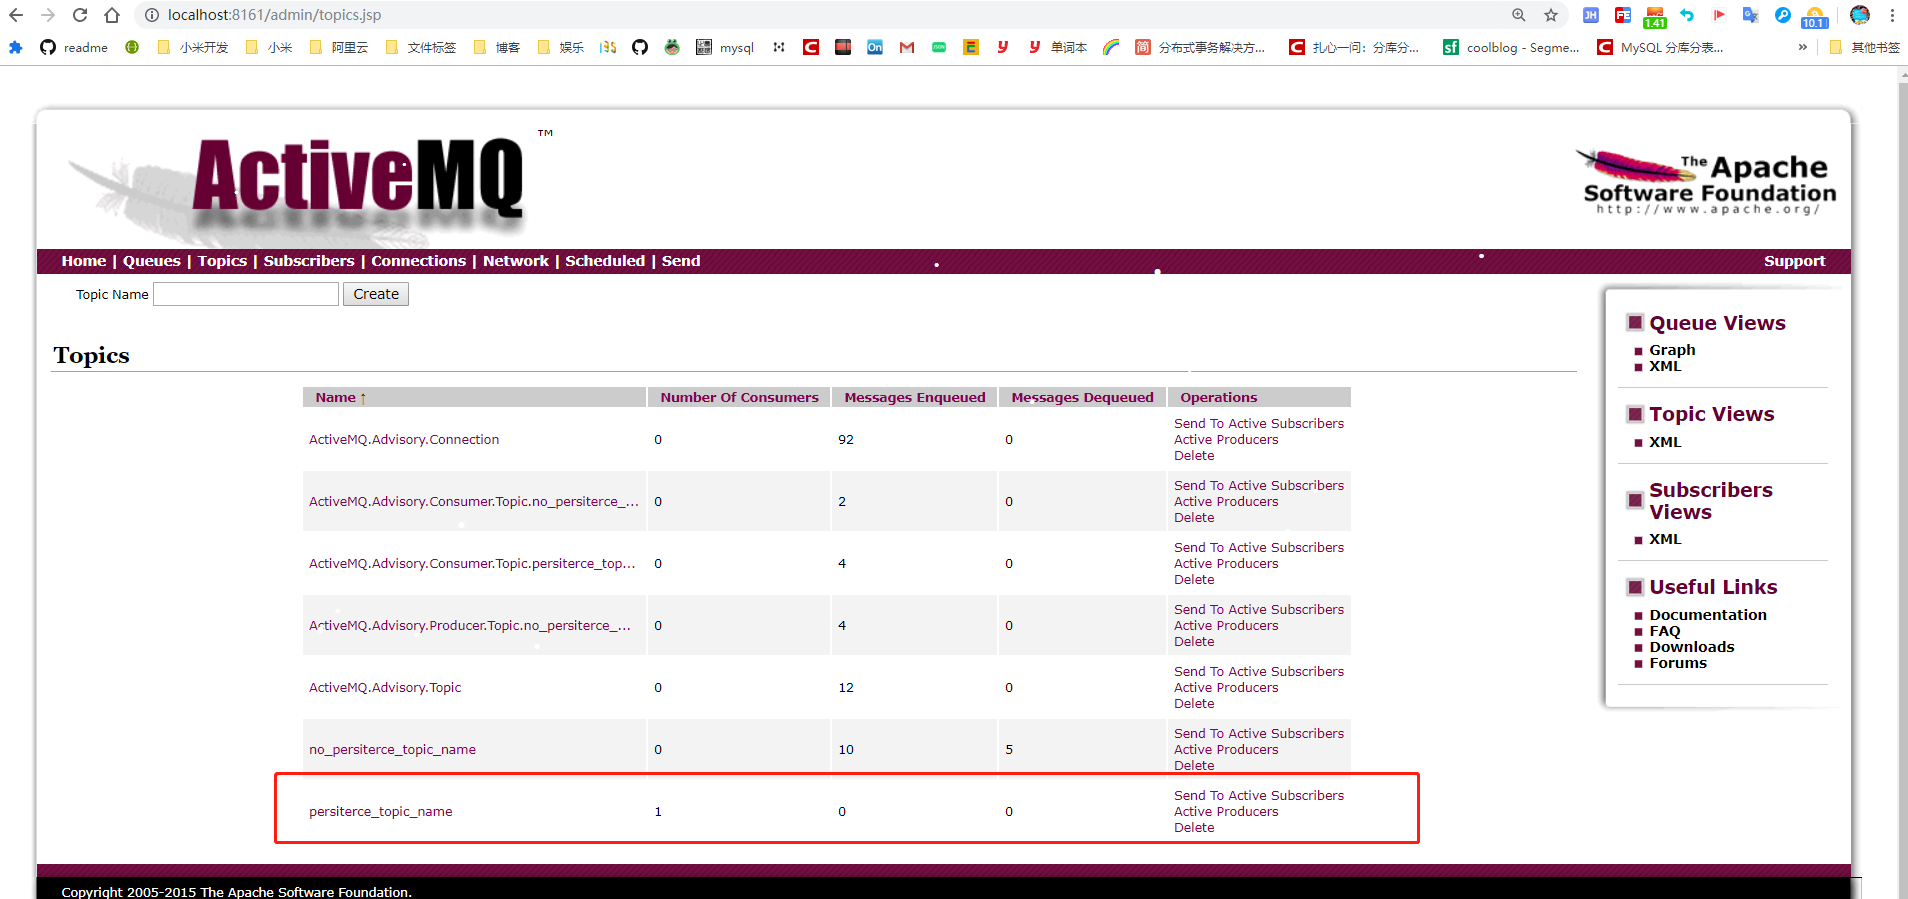Screen dimensions: 1908x899
Task: Open the no_persiterce_topic_name topic
Action: pos(392,750)
